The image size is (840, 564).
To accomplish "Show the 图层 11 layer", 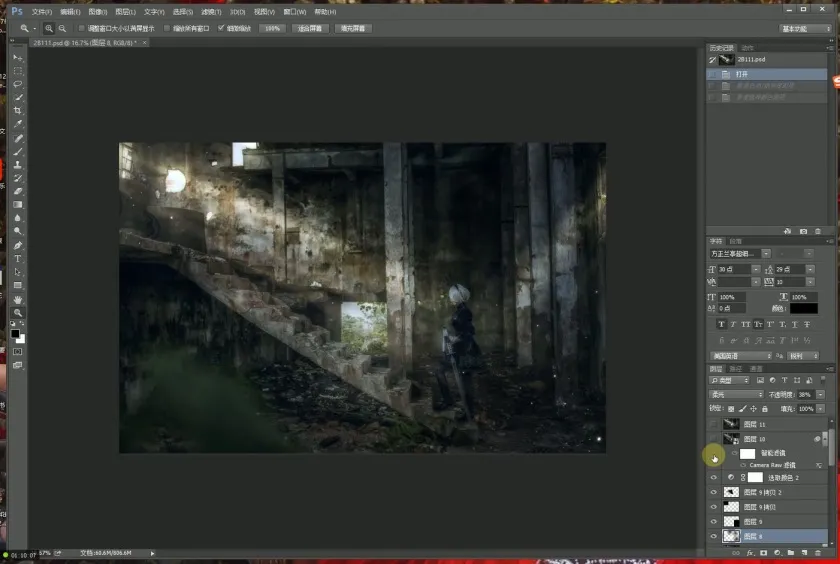I will pyautogui.click(x=713, y=425).
